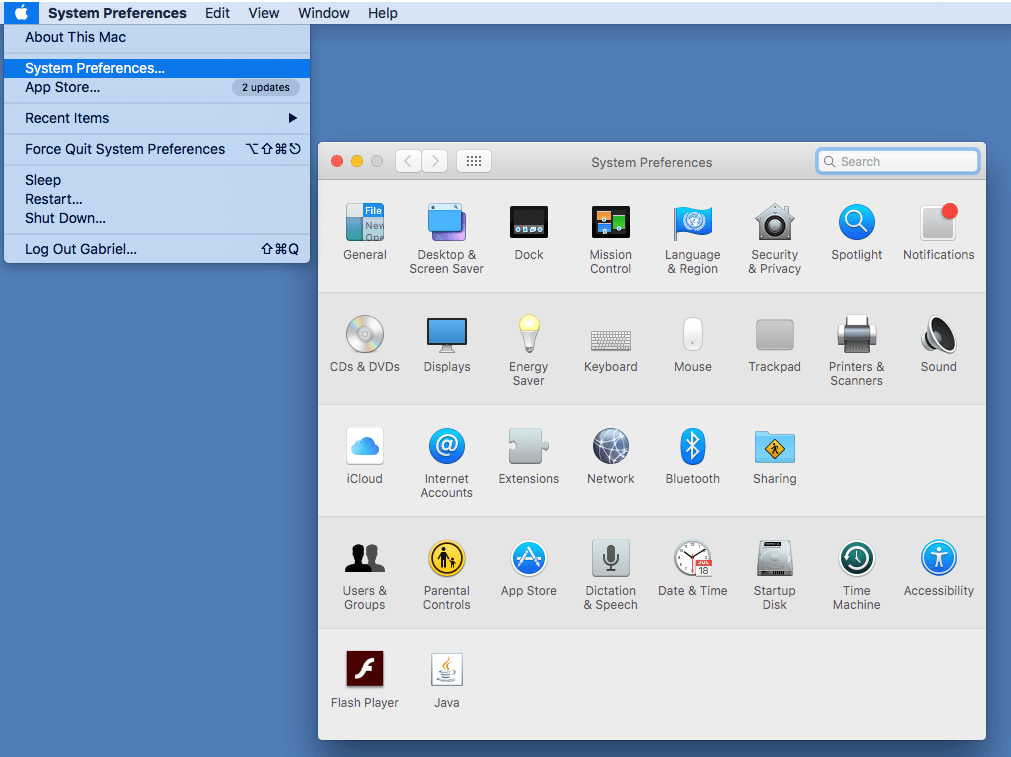The image size is (1011, 757).
Task: Open Users & Groups preferences
Action: point(365,575)
